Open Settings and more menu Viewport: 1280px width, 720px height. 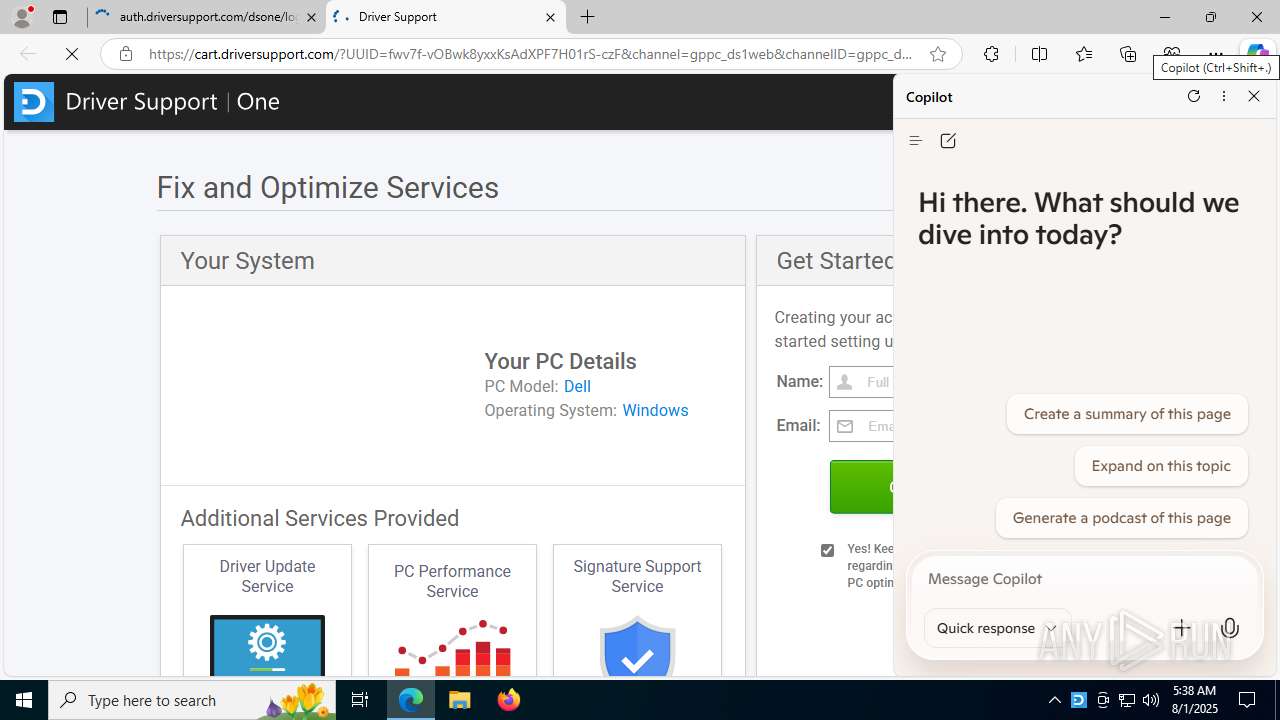coord(1215,54)
